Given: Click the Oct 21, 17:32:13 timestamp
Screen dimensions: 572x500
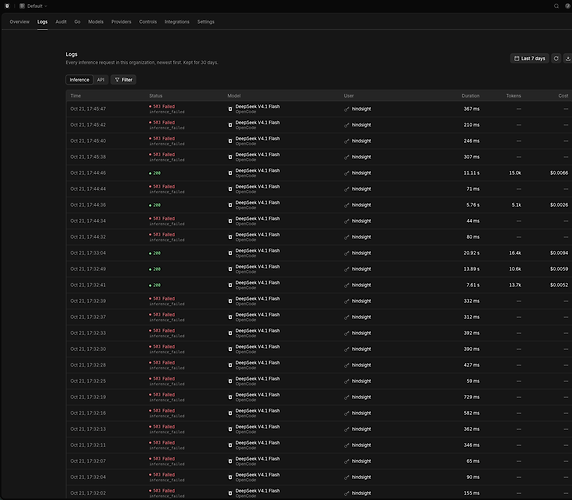Looking at the screenshot, I should (88, 429).
